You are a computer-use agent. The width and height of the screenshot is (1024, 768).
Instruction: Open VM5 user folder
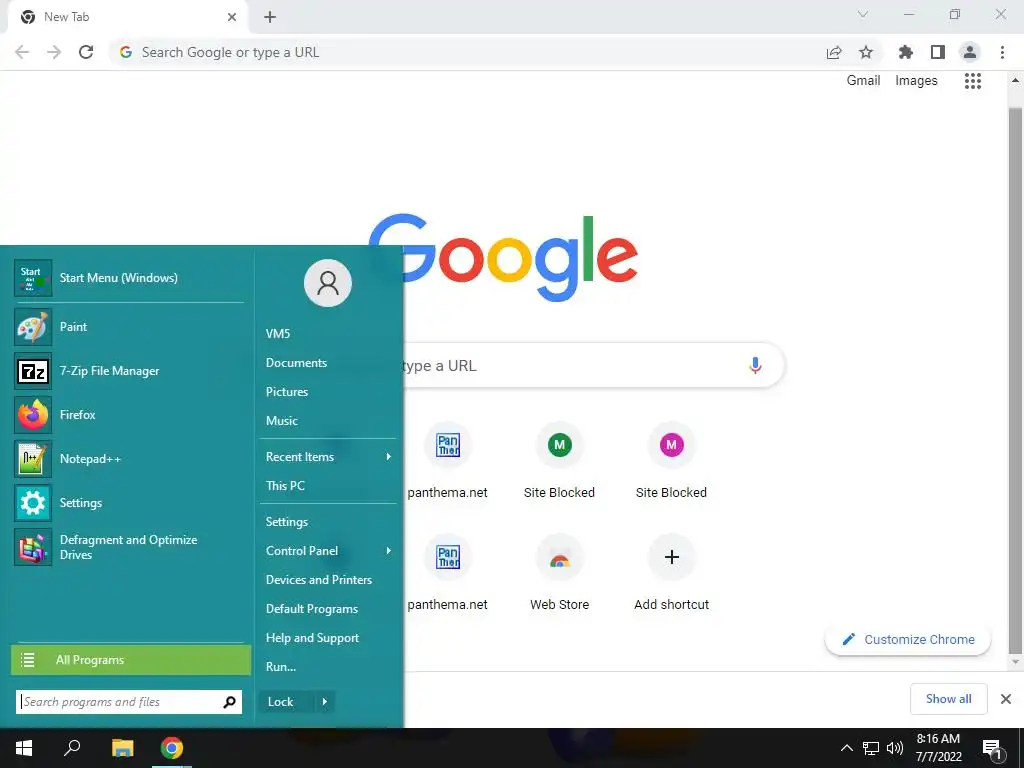[x=278, y=334]
